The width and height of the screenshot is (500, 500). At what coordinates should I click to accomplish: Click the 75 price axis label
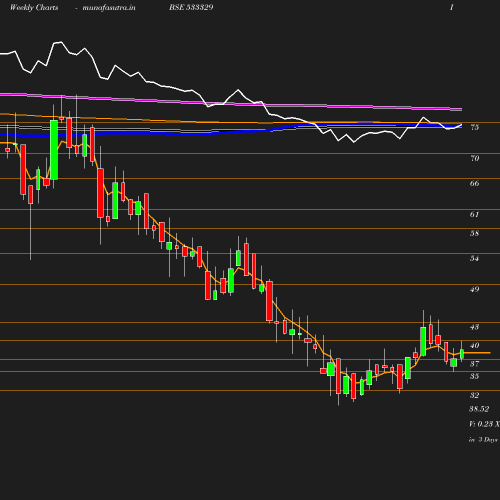click(475, 127)
